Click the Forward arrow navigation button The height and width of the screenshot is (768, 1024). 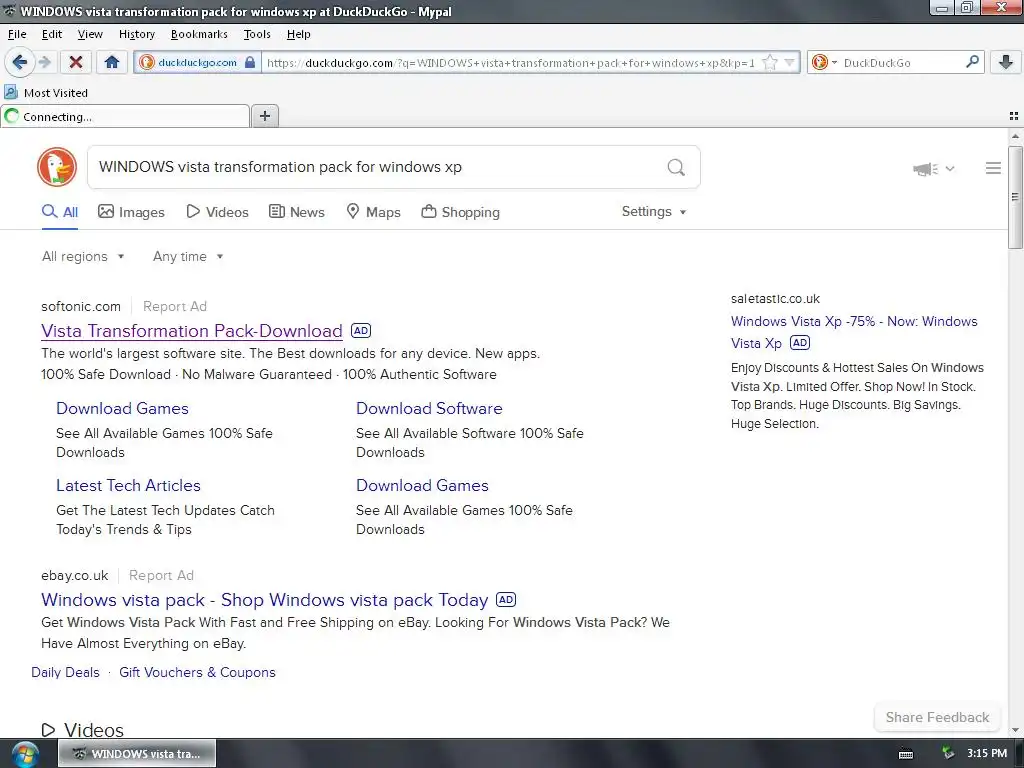tap(45, 62)
